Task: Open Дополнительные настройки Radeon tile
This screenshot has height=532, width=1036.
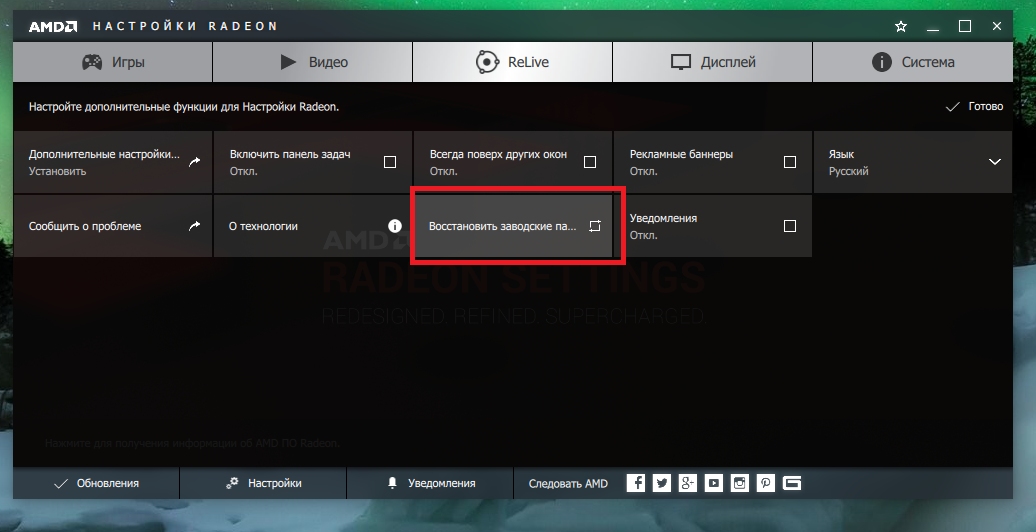Action: (112, 162)
